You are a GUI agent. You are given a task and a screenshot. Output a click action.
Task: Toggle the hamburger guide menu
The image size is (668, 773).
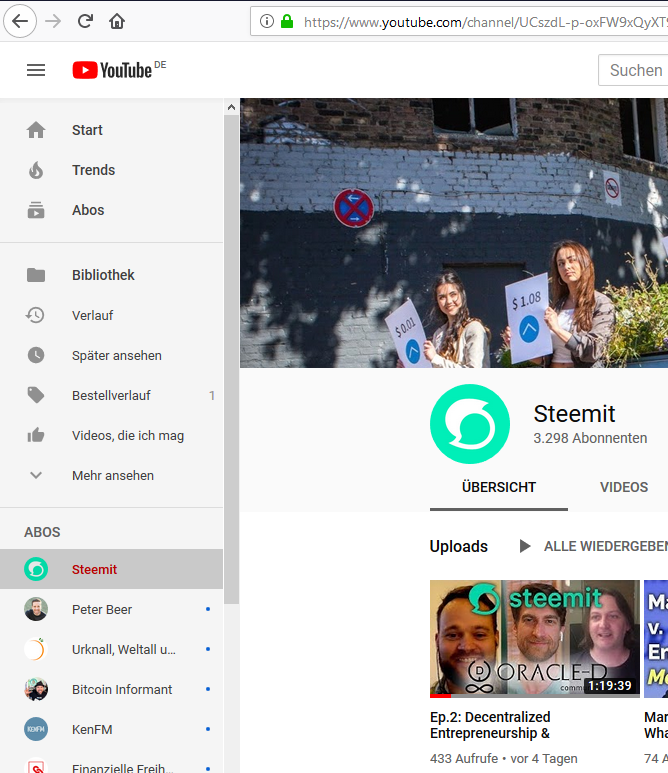click(x=36, y=70)
